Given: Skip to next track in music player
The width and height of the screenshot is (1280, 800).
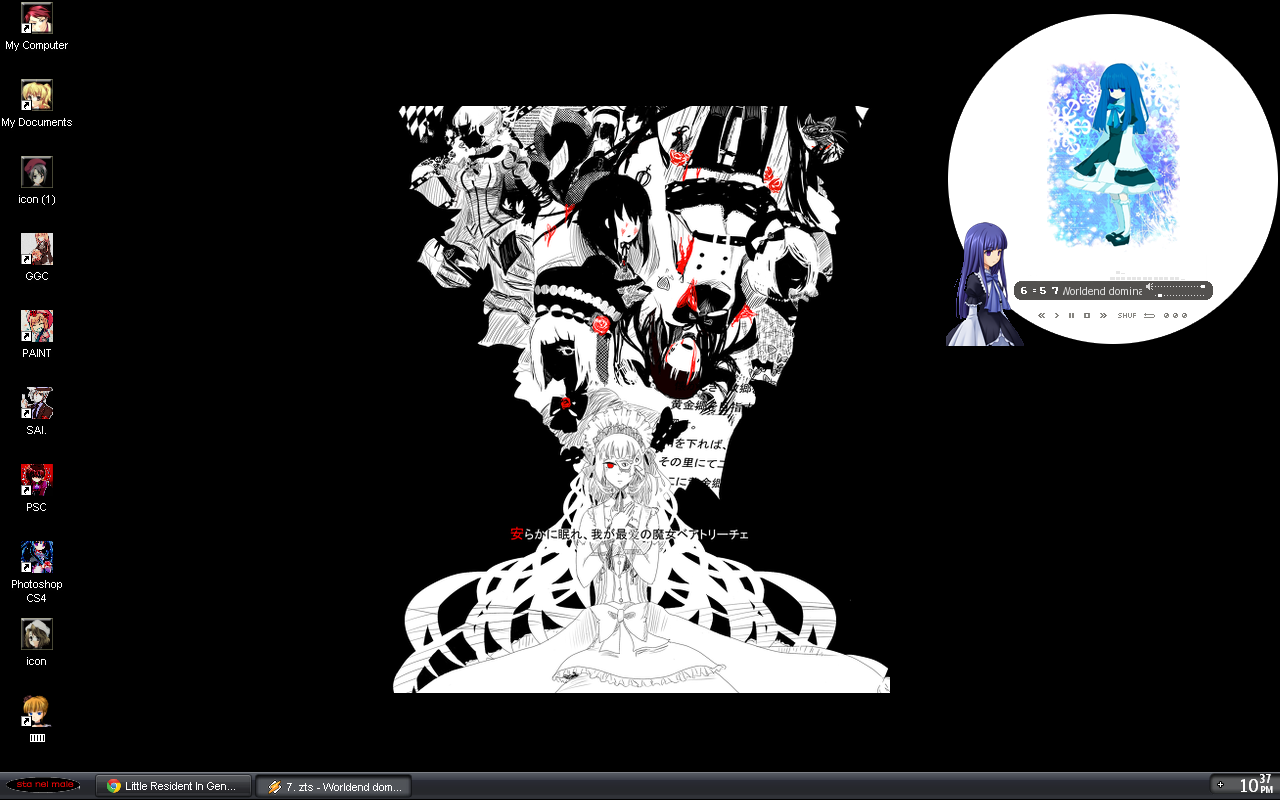Looking at the screenshot, I should tap(1103, 316).
